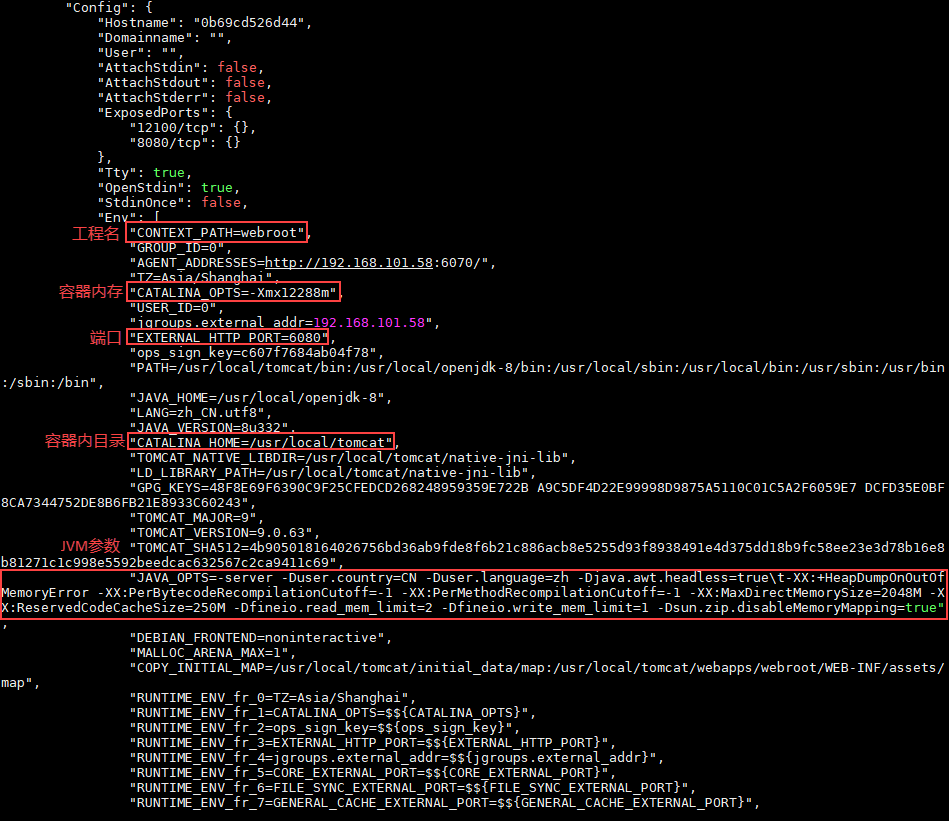949x821 pixels.
Task: Click the MALLOC_ARENA_MAX=1 entry
Action: click(212, 653)
